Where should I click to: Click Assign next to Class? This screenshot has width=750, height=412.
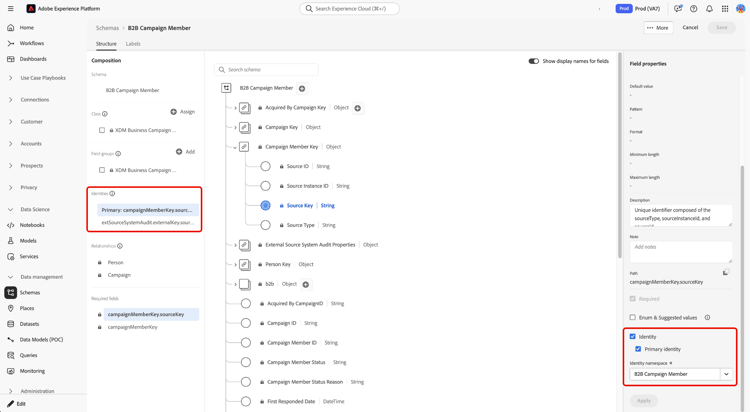click(x=183, y=111)
